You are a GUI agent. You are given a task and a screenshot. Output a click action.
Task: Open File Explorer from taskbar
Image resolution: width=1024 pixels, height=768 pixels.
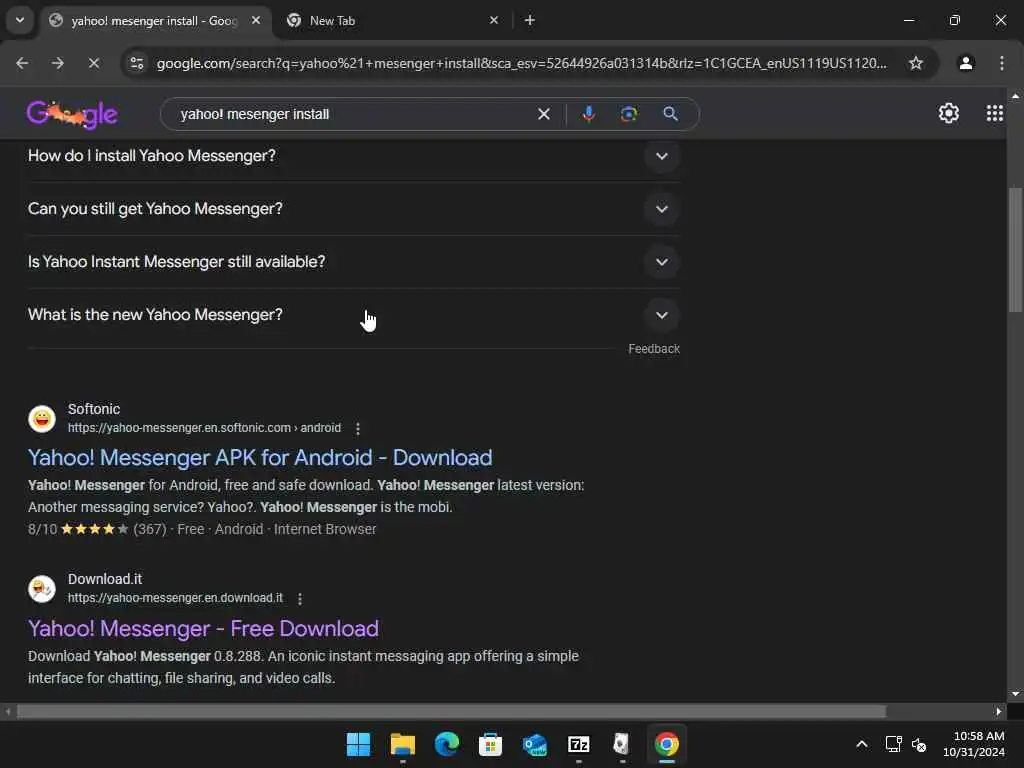click(402, 744)
